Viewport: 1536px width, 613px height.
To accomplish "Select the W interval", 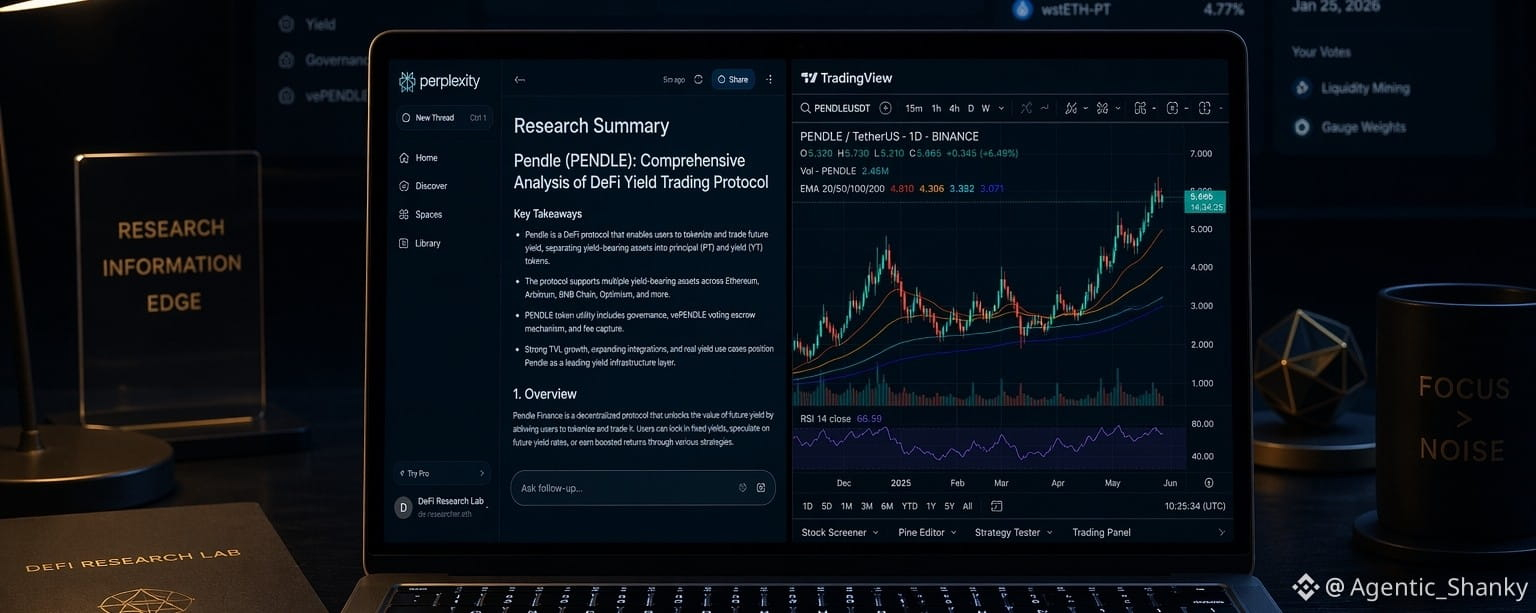I will pos(986,108).
